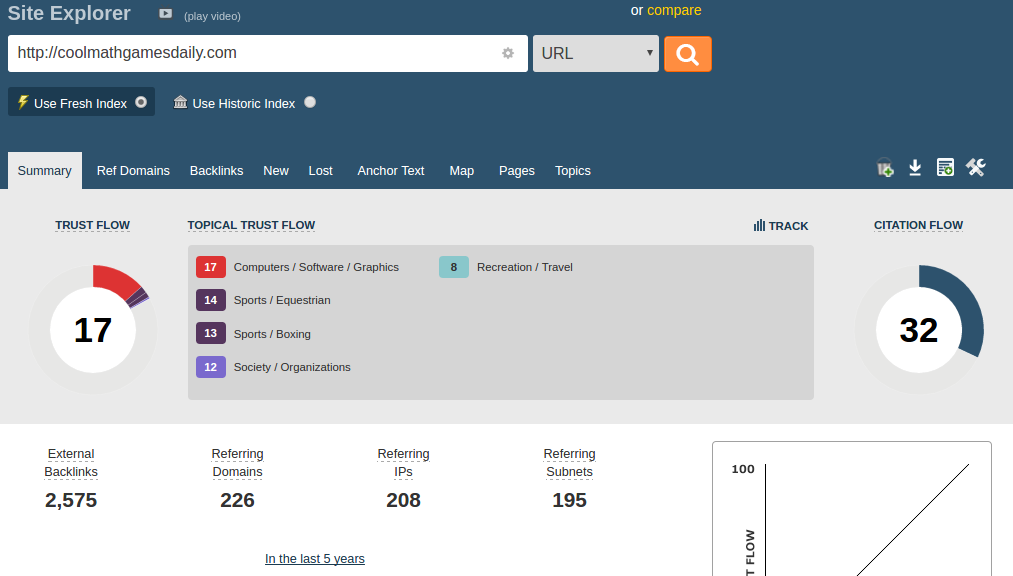Click Sports / Equestrian topic

point(282,300)
